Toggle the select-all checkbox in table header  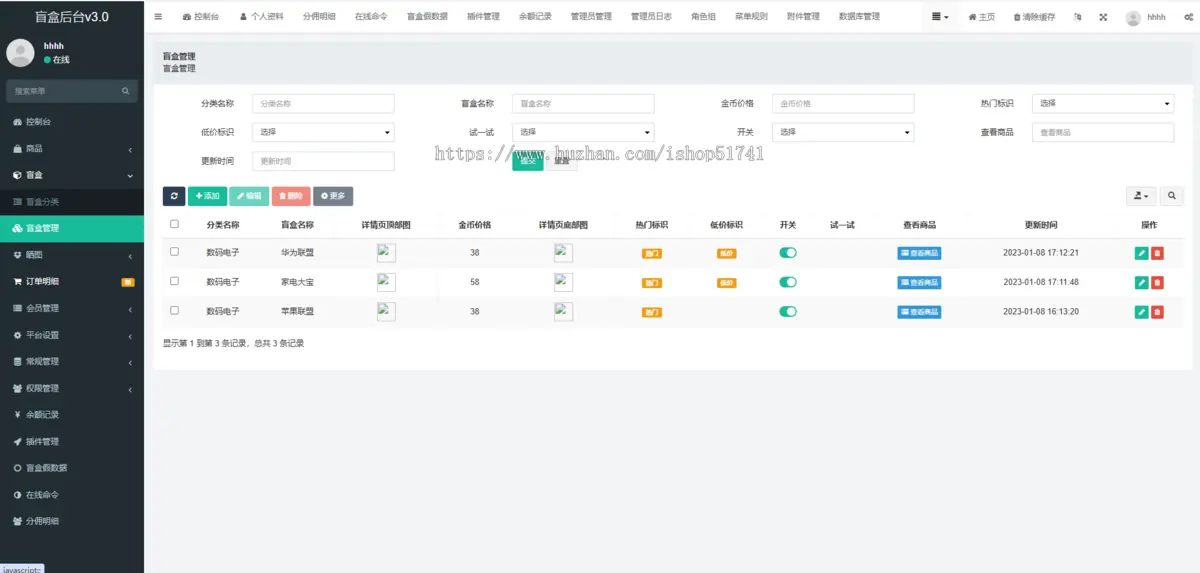(175, 224)
